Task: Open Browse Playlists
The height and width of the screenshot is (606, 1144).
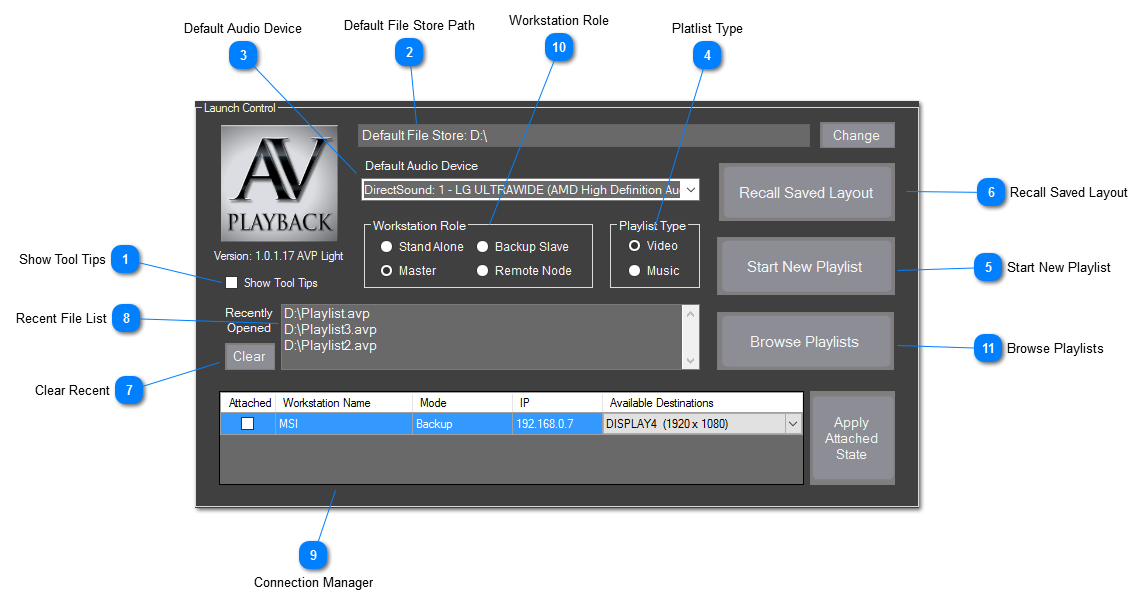Action: click(805, 342)
